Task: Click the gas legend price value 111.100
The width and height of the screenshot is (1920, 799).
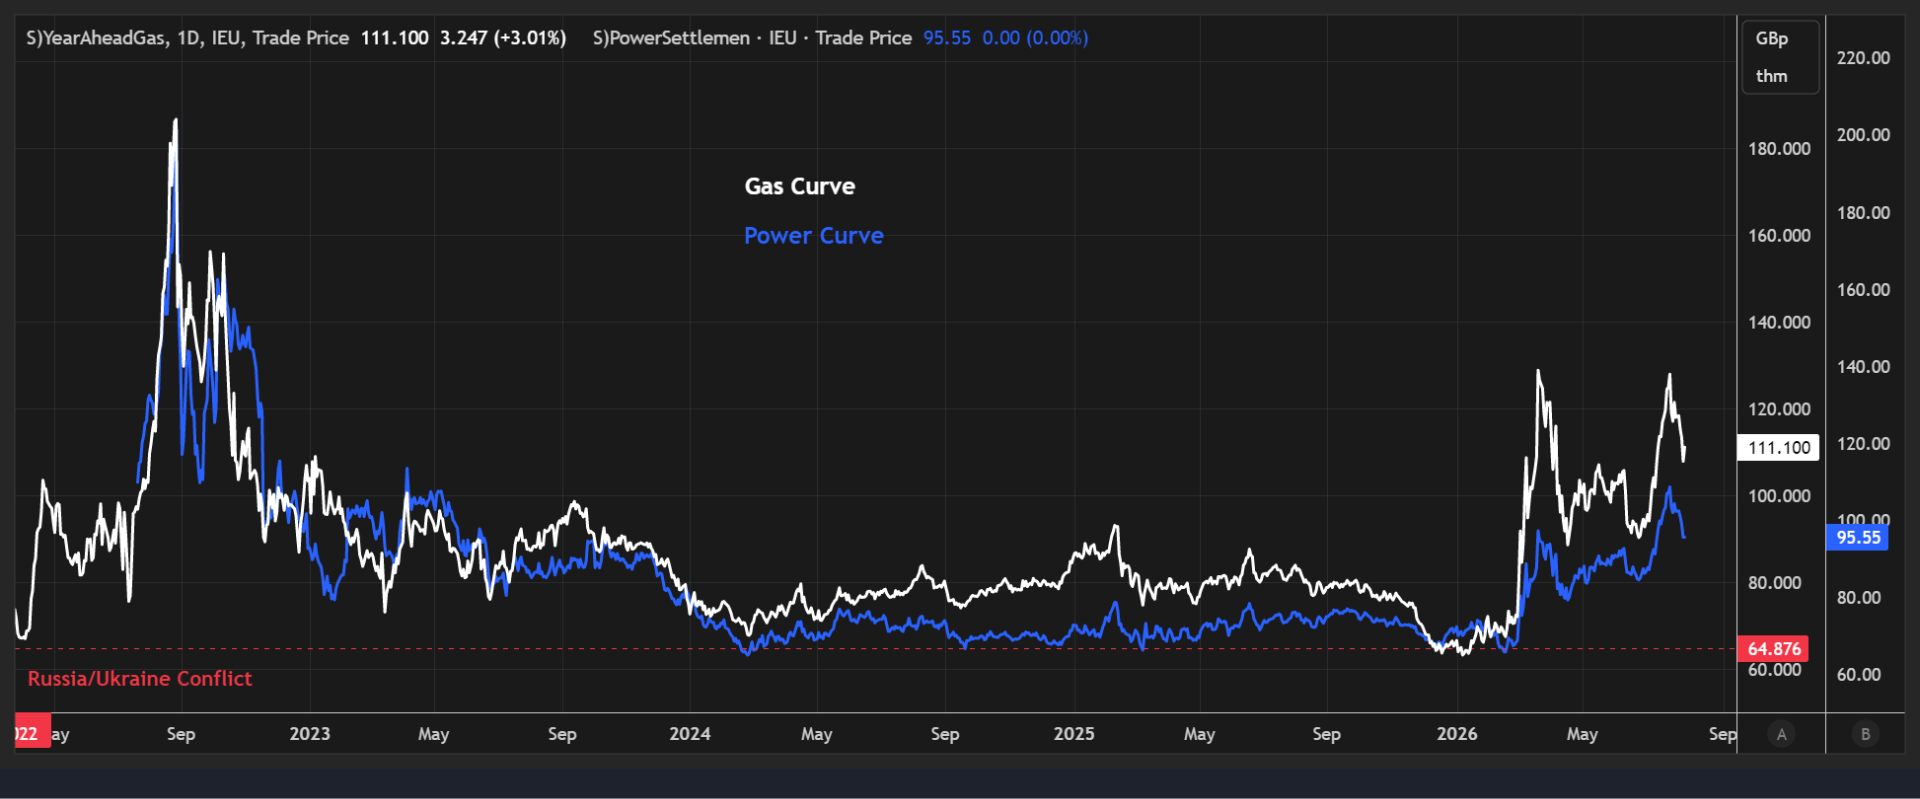Action: point(394,38)
